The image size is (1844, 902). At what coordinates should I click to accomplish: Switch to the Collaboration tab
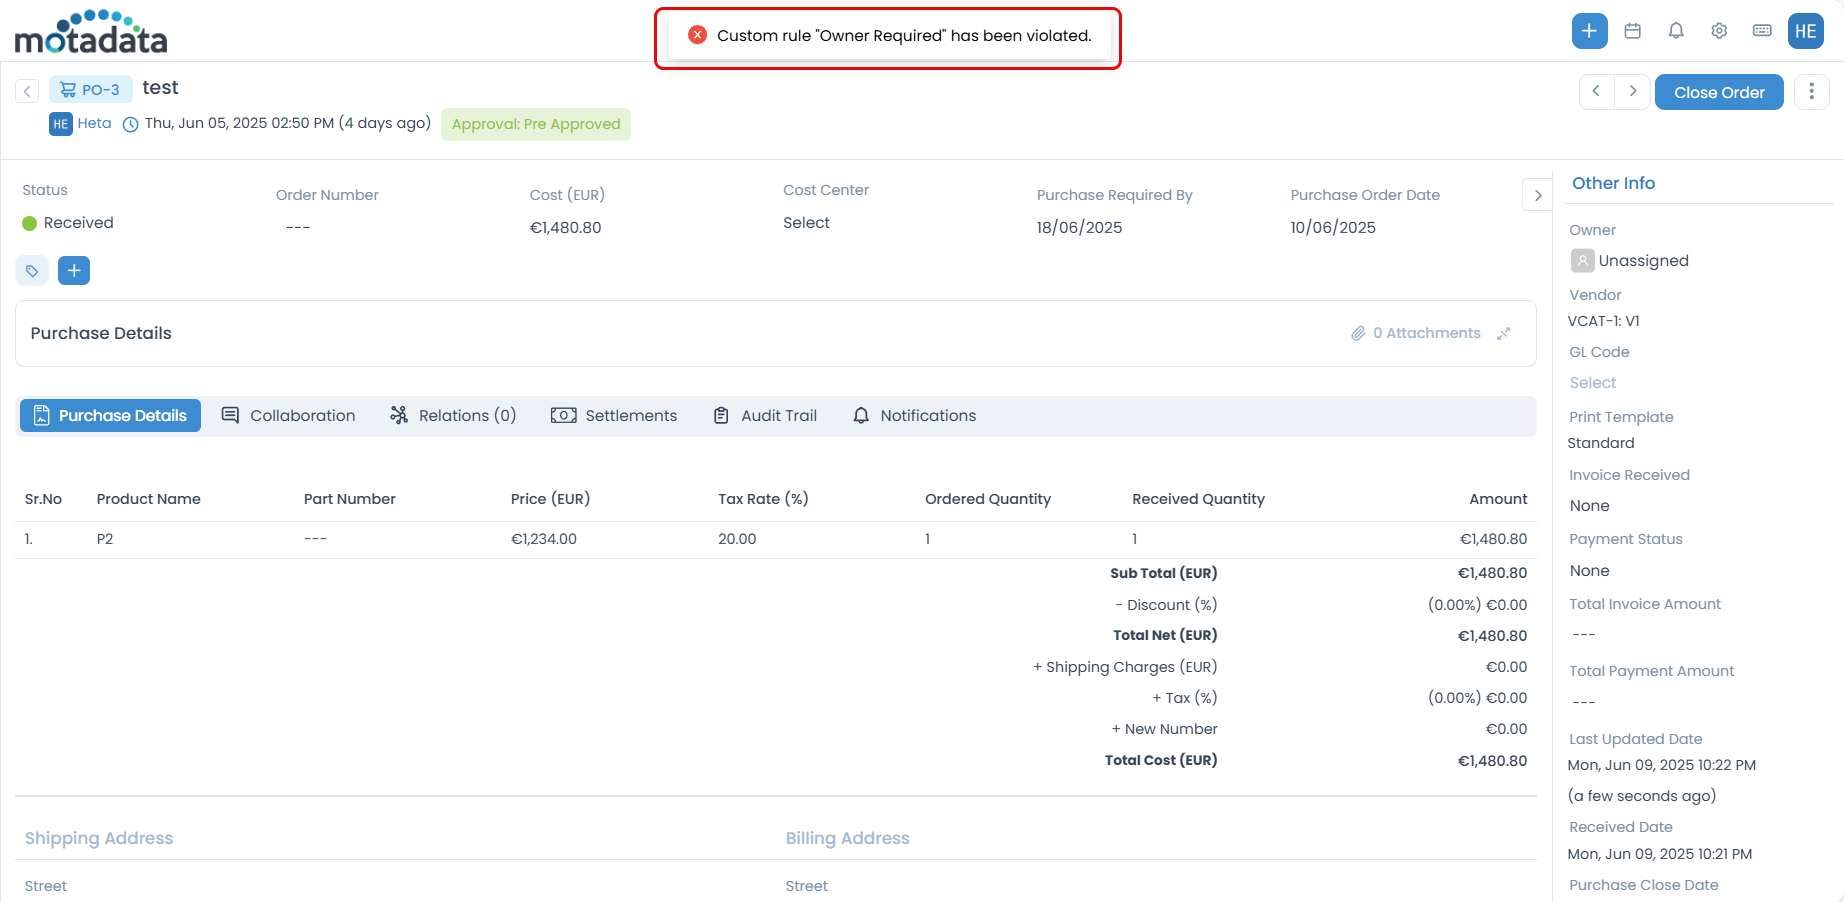point(289,415)
